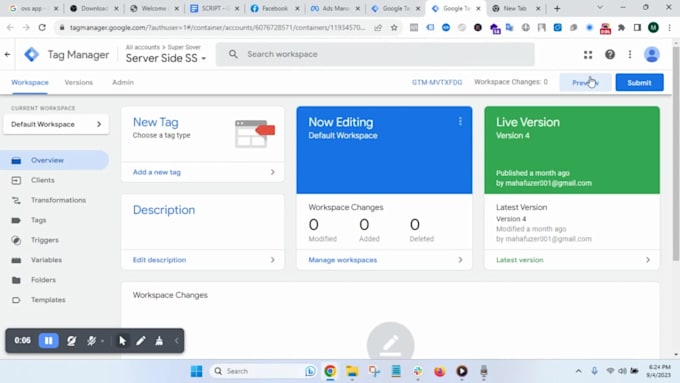
Task: Open the Google account avatar
Action: (x=651, y=55)
